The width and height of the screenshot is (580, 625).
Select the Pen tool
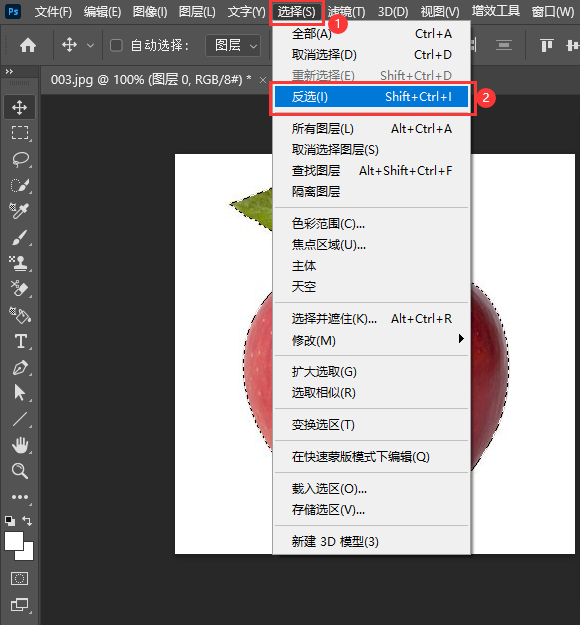click(x=20, y=368)
